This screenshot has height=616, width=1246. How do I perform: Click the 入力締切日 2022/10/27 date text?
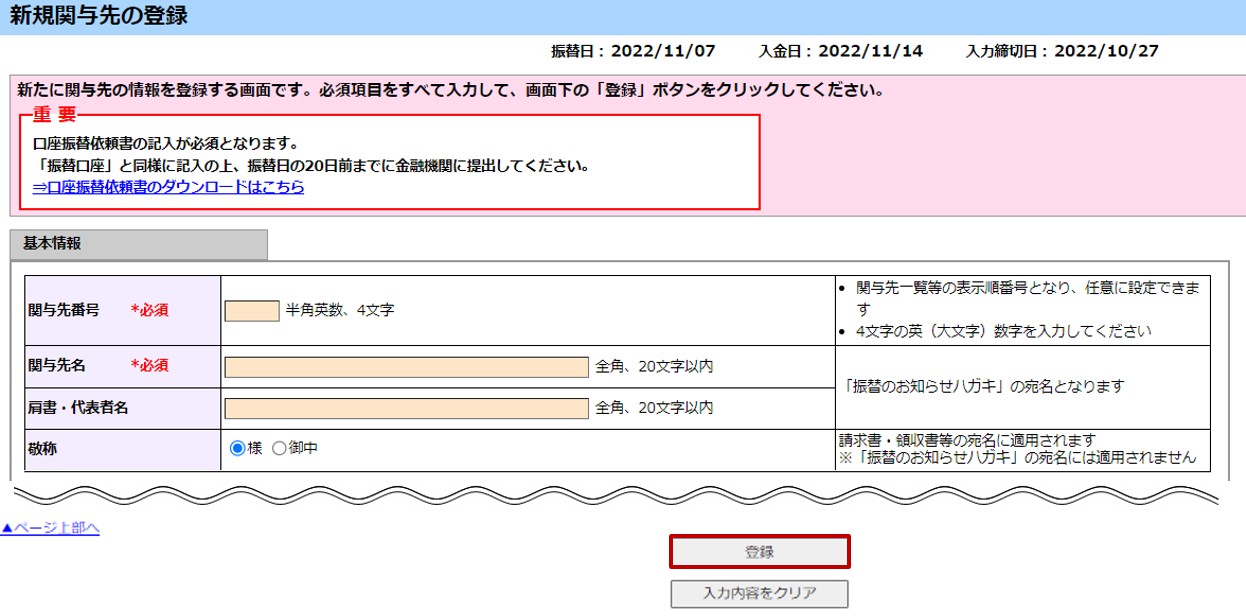1062,51
